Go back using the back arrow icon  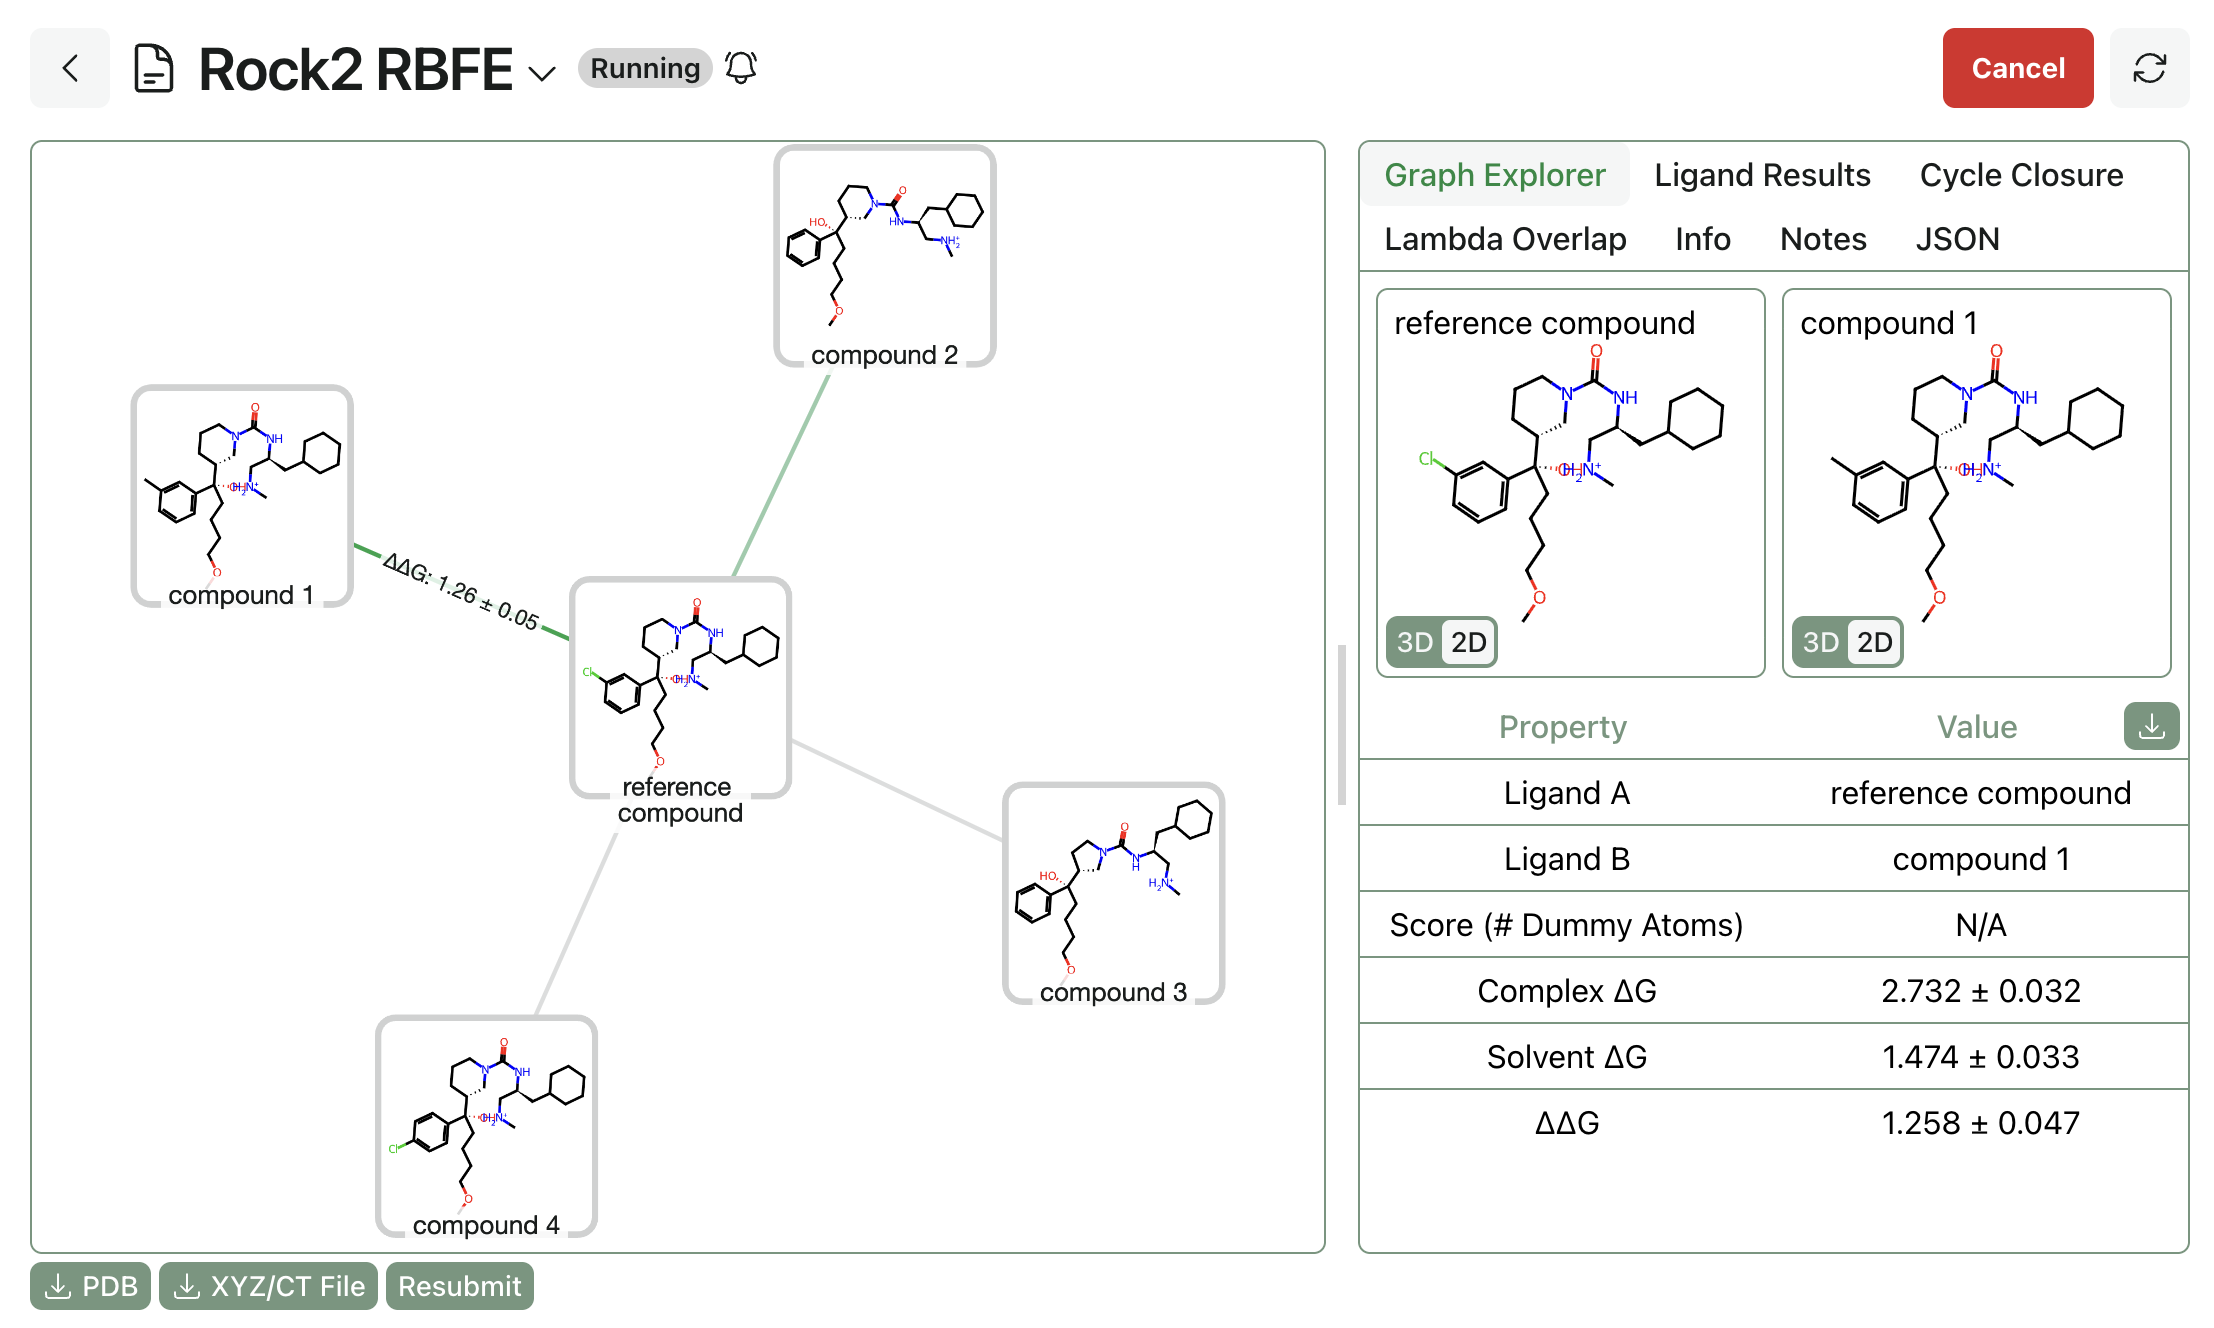coord(69,68)
